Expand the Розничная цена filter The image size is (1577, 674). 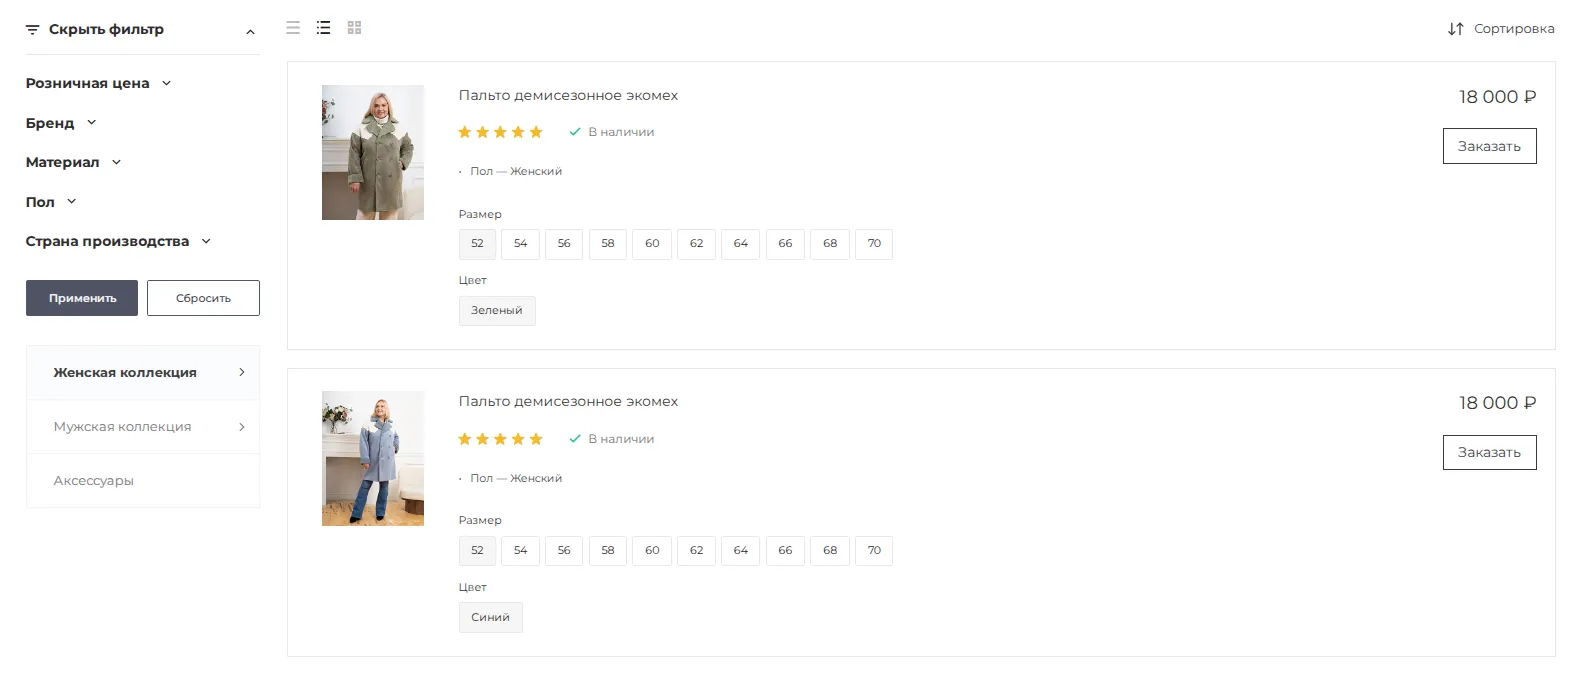pos(98,83)
